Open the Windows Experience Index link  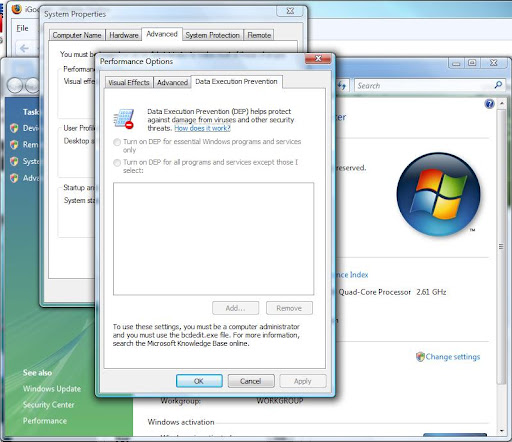click(x=352, y=275)
